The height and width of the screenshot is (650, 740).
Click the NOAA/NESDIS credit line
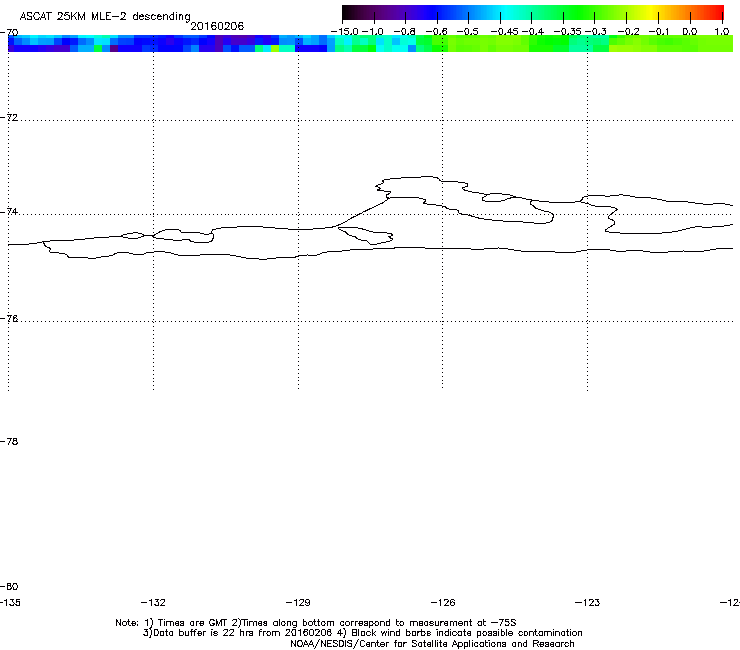pos(432,643)
